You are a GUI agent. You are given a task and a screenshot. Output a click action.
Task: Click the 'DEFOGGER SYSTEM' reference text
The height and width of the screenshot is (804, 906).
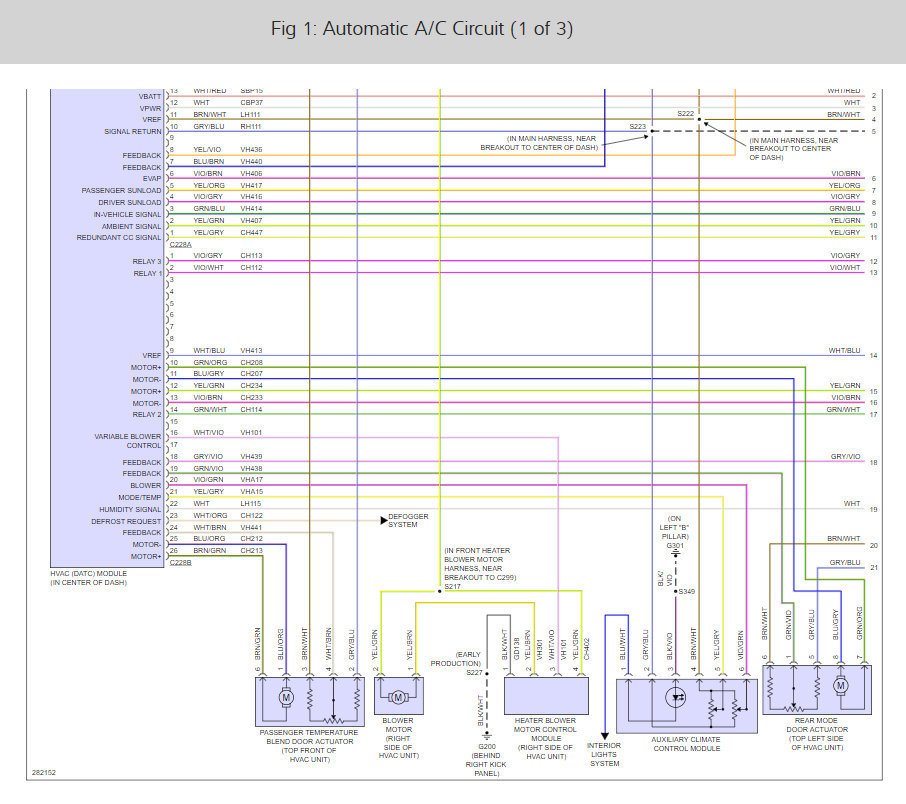click(408, 521)
